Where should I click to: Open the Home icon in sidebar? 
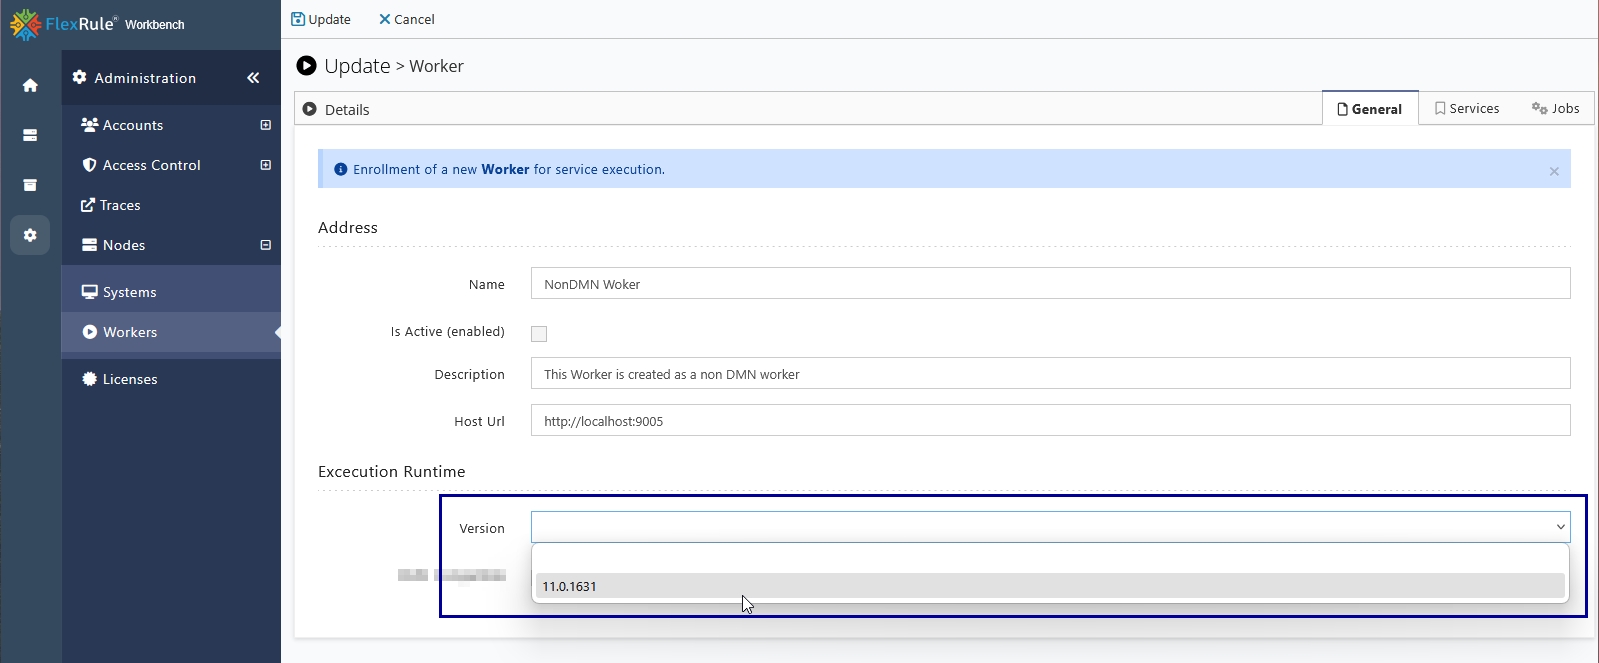[30, 85]
